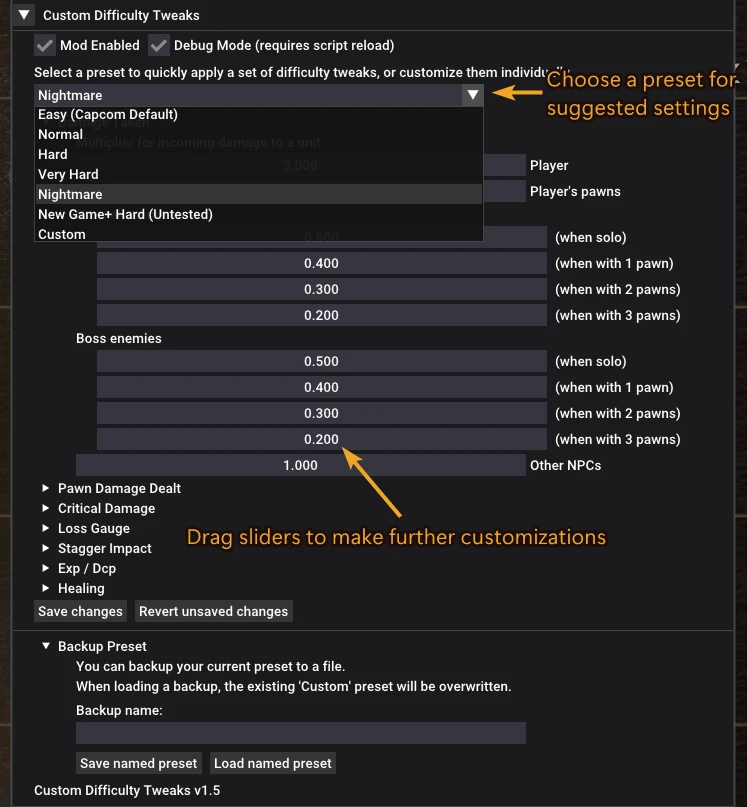The image size is (747, 807).
Task: Expand the Healing section
Action: [x=45, y=588]
